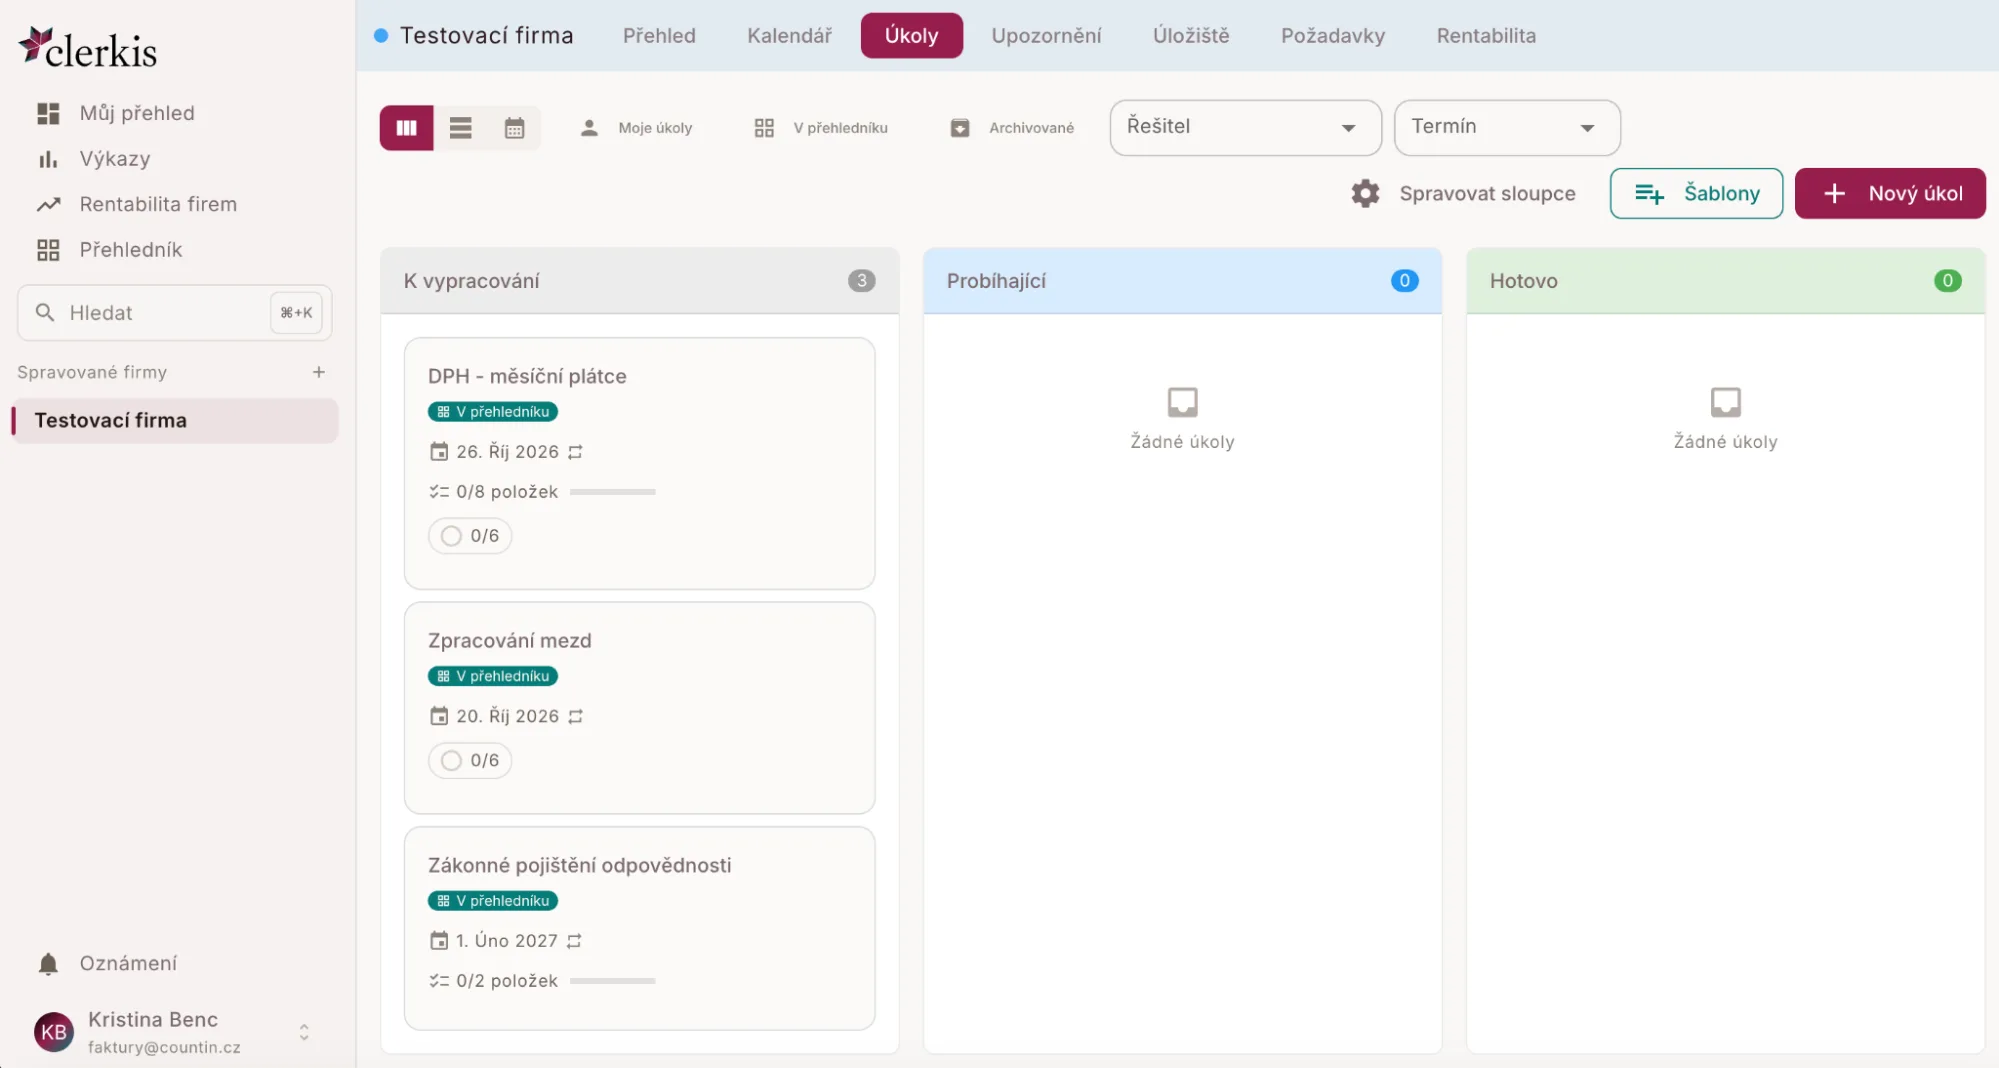Click the recurrence icon on Zpracování mezd
Screen dimensions: 1999x1068
(575, 716)
